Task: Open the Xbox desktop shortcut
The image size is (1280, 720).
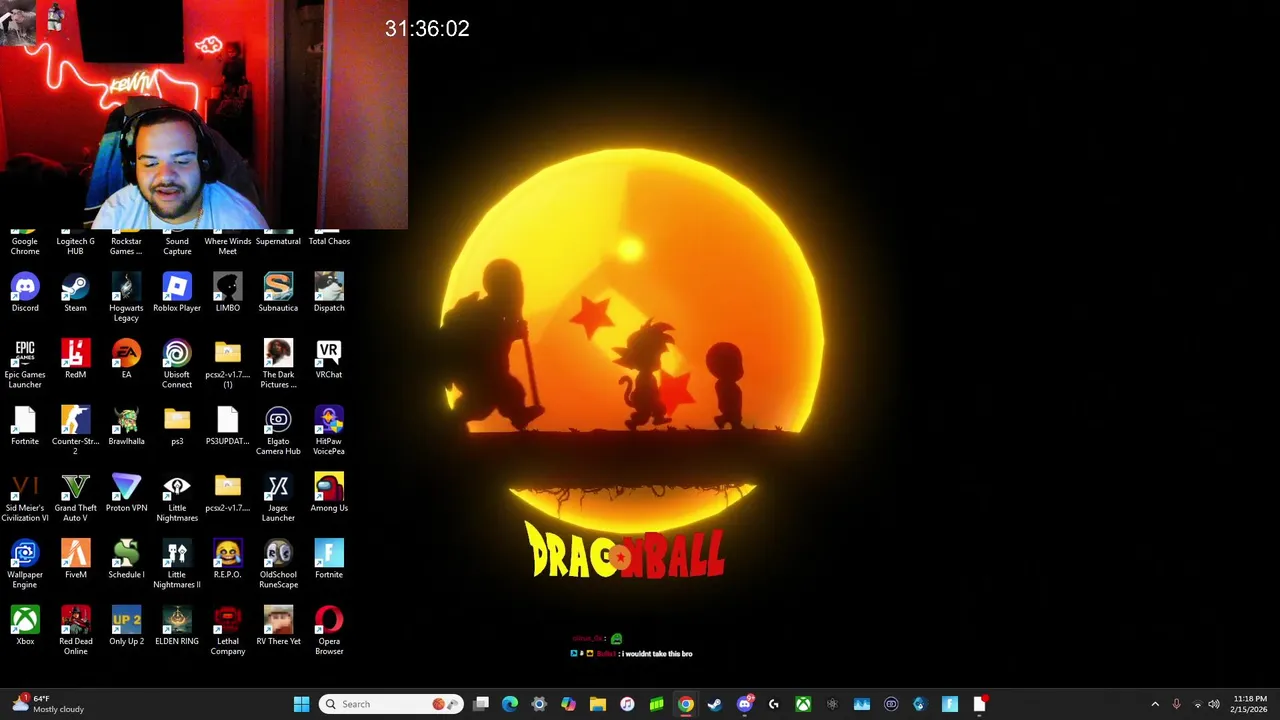Action: point(25,626)
